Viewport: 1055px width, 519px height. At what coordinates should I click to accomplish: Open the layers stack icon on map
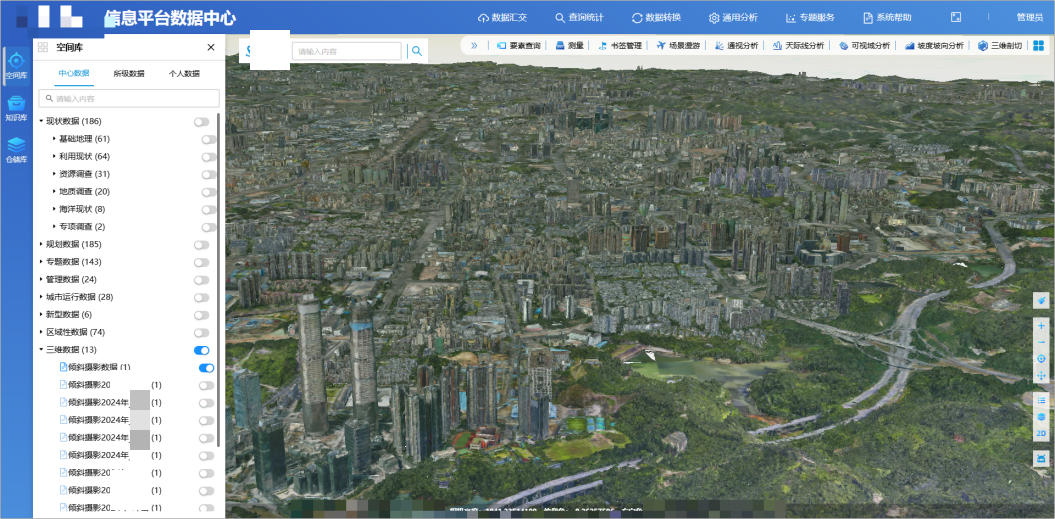click(x=1042, y=417)
